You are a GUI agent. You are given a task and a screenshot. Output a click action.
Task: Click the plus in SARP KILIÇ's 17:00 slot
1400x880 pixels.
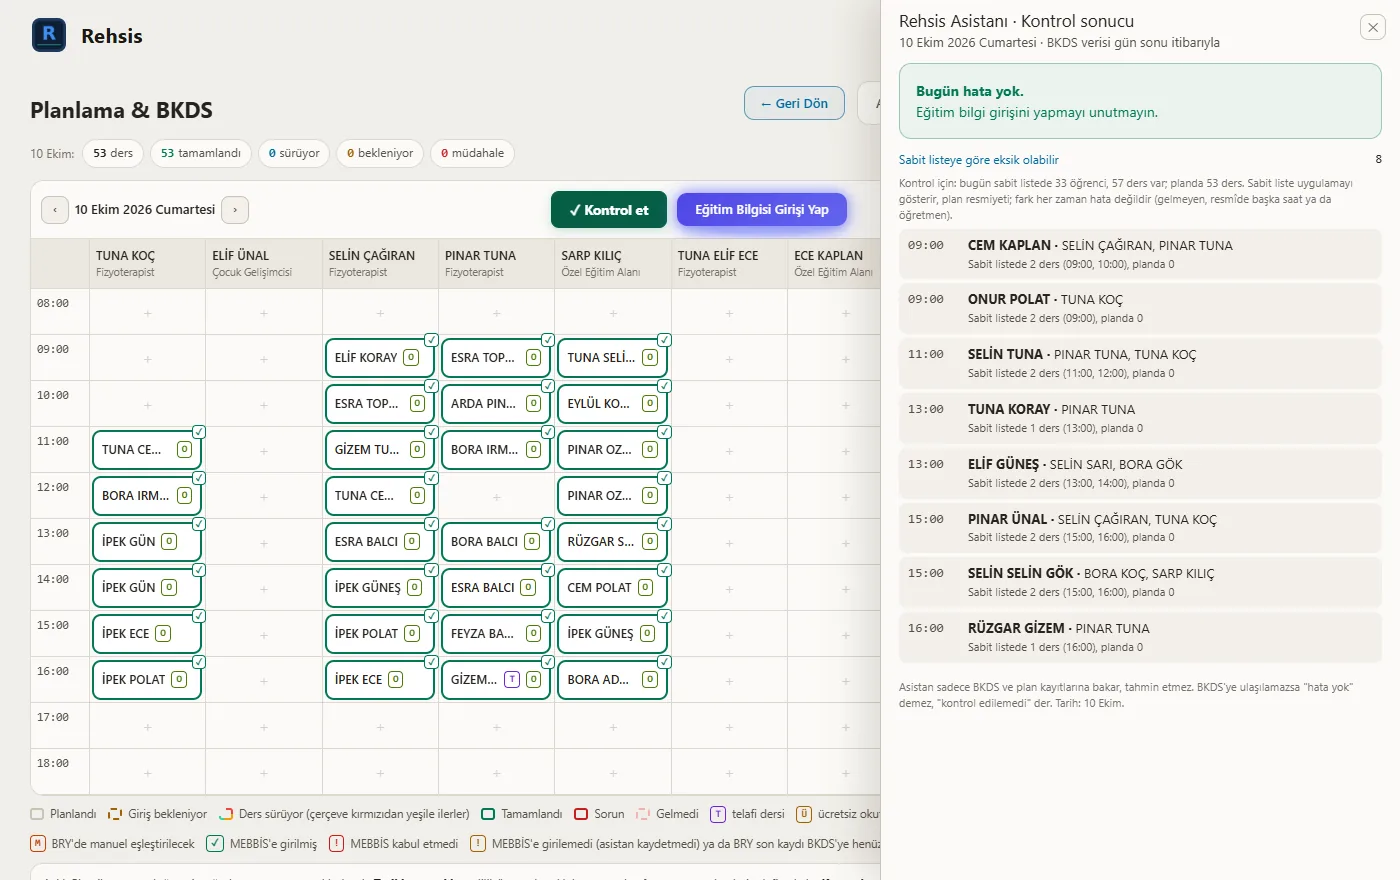click(x=613, y=727)
